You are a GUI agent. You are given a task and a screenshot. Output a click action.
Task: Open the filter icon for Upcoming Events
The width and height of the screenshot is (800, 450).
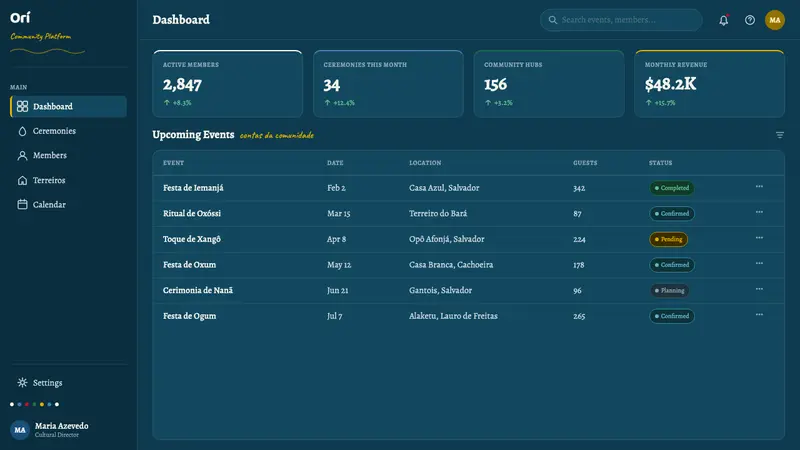(x=780, y=135)
